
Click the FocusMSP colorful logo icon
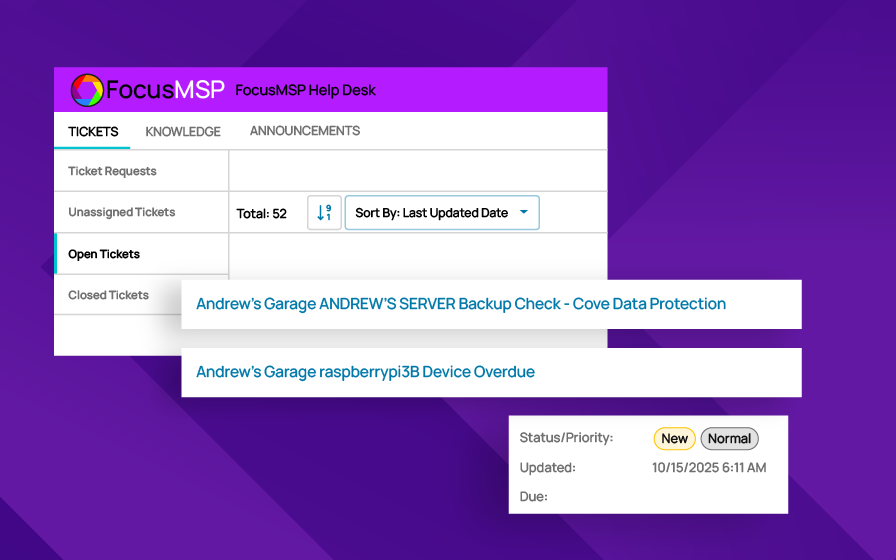click(x=87, y=90)
